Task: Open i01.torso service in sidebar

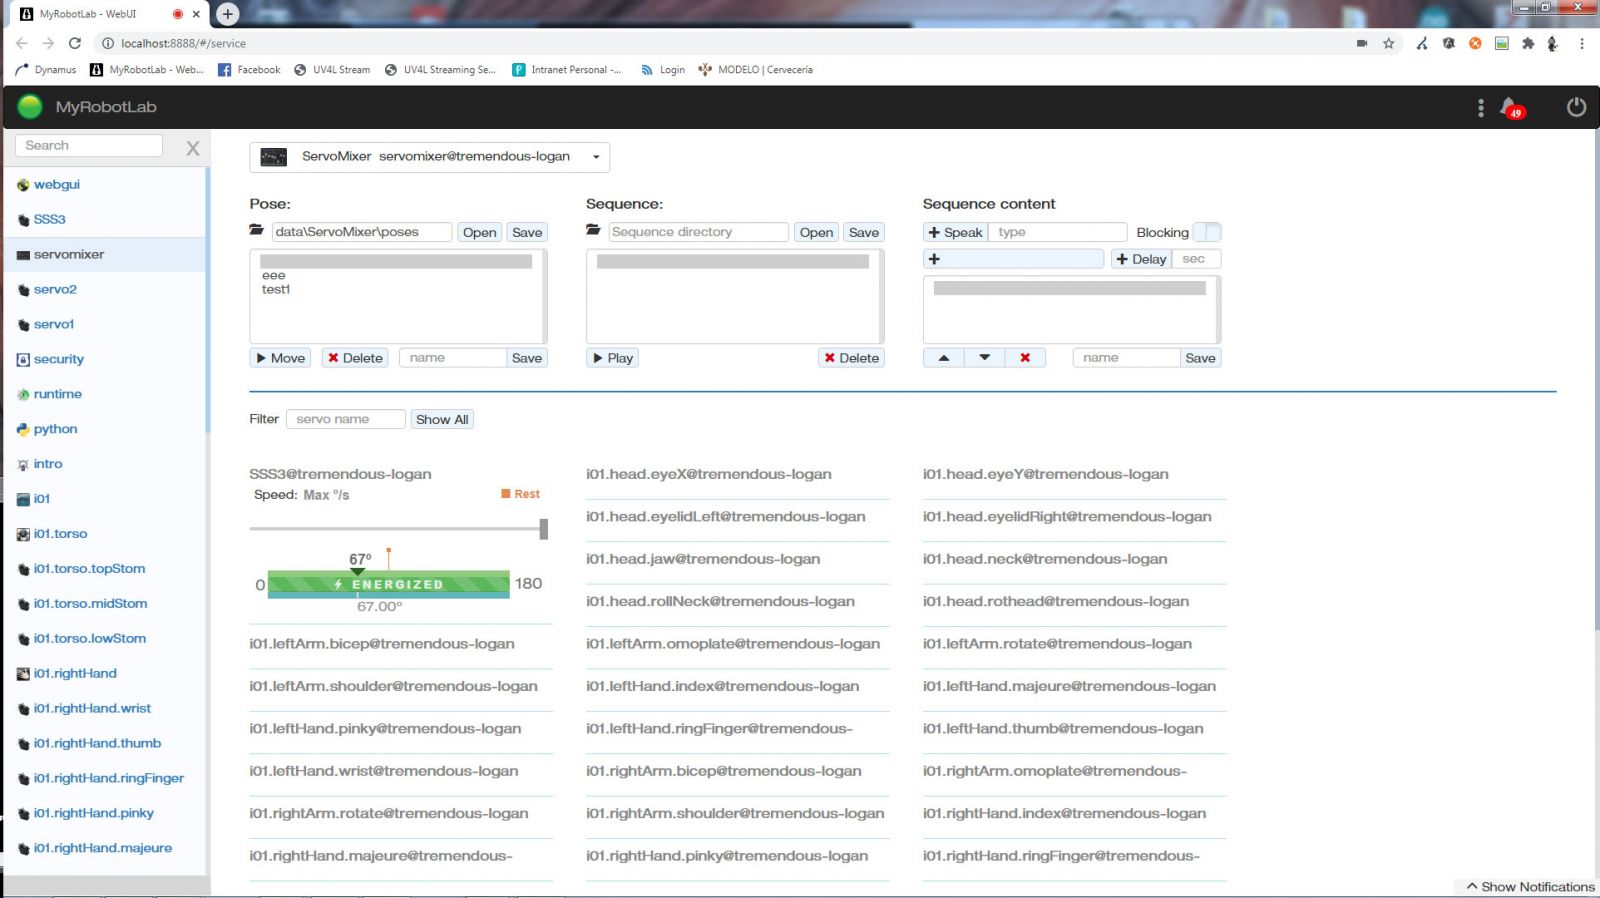Action: (60, 534)
